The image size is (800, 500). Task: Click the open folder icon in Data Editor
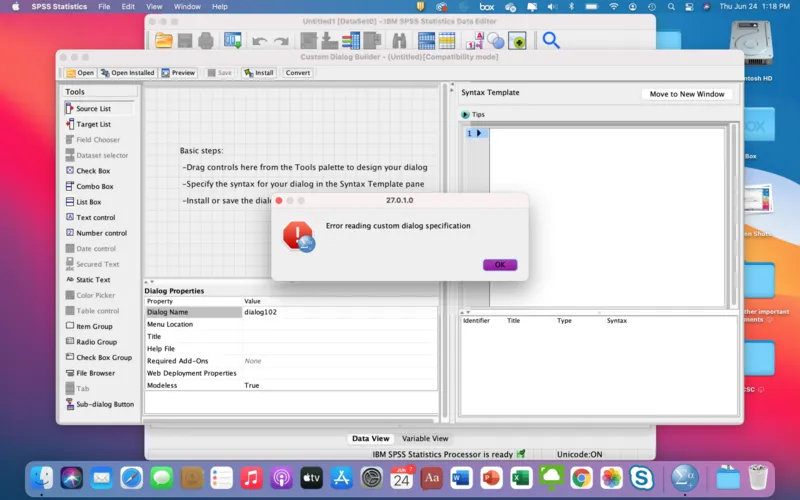(164, 40)
